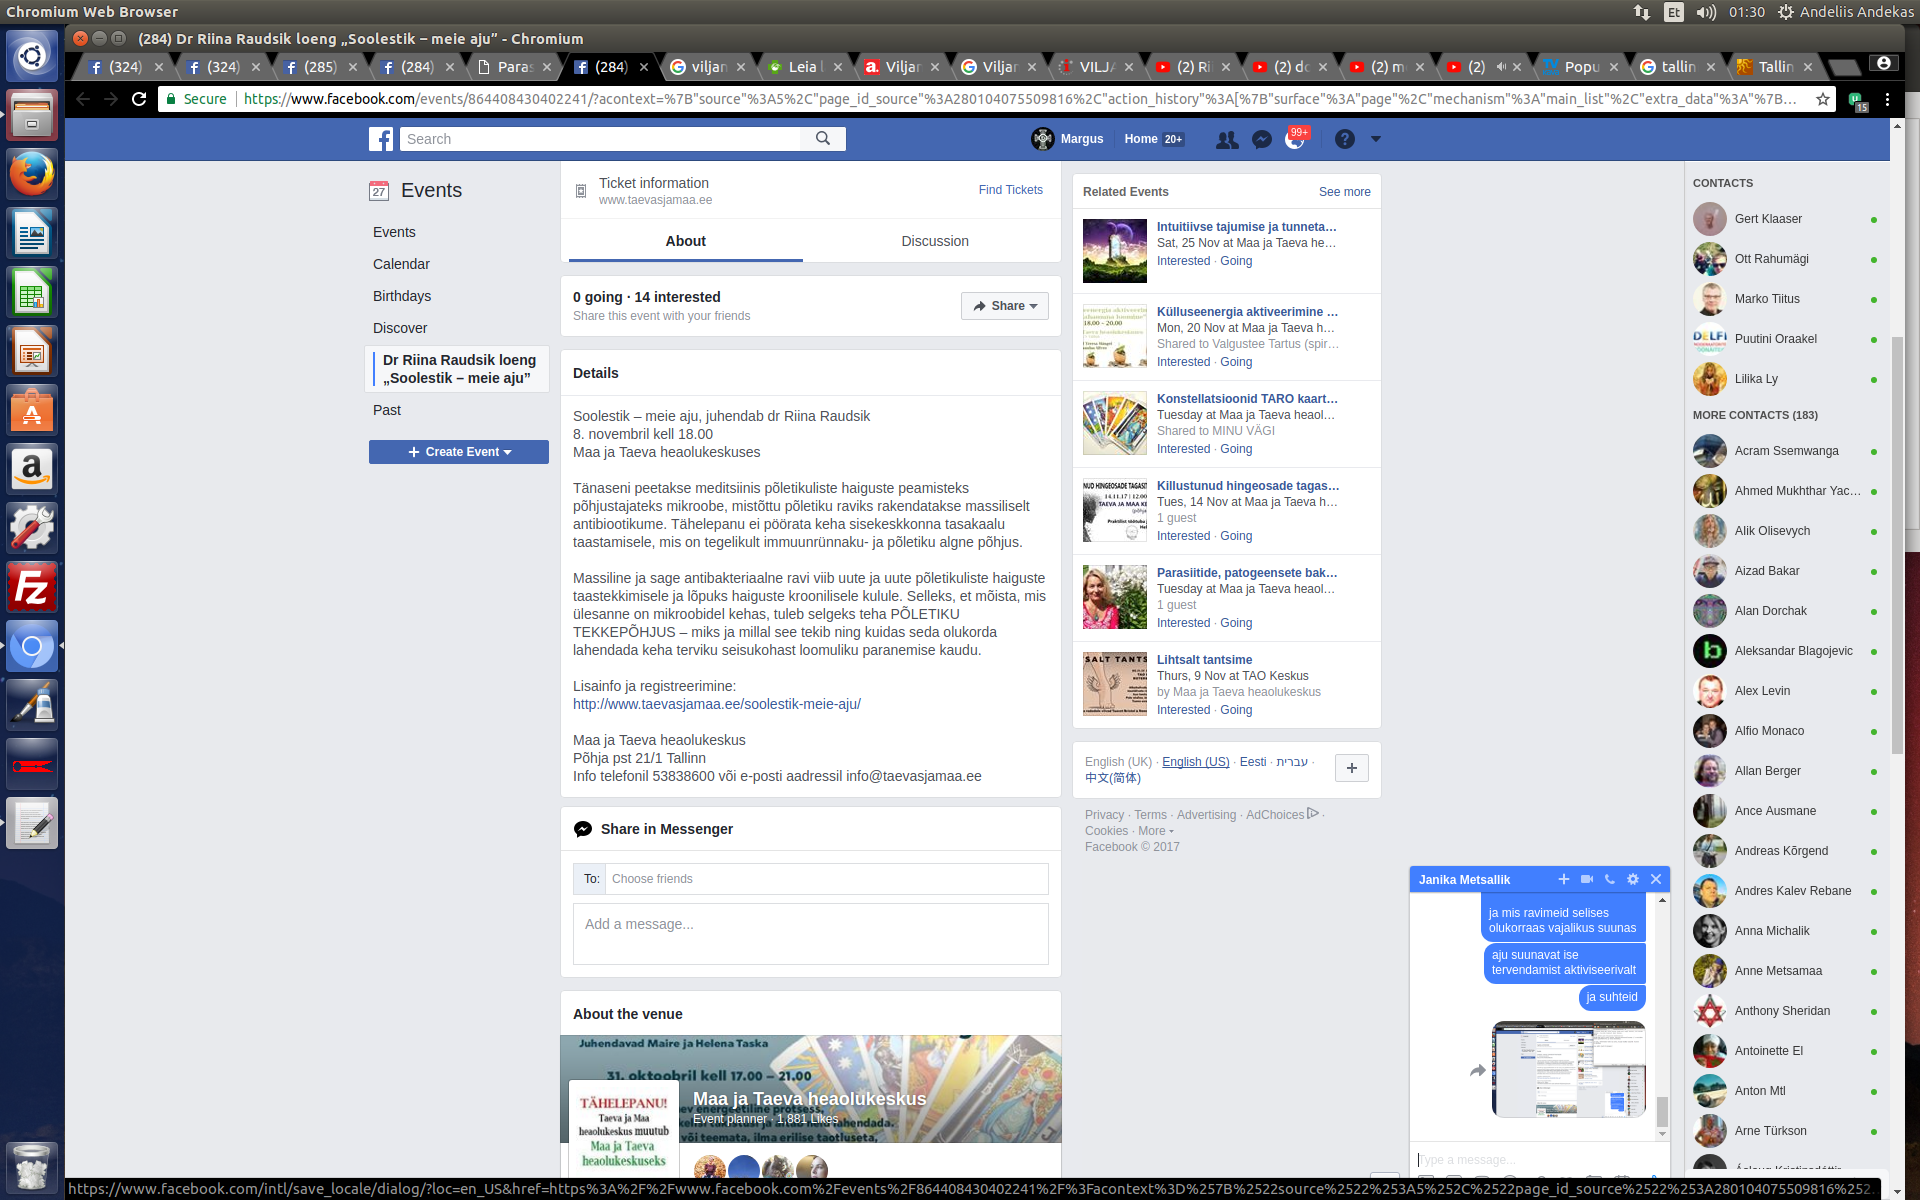
Task: Open Margus profile in top bar
Action: (x=1068, y=139)
